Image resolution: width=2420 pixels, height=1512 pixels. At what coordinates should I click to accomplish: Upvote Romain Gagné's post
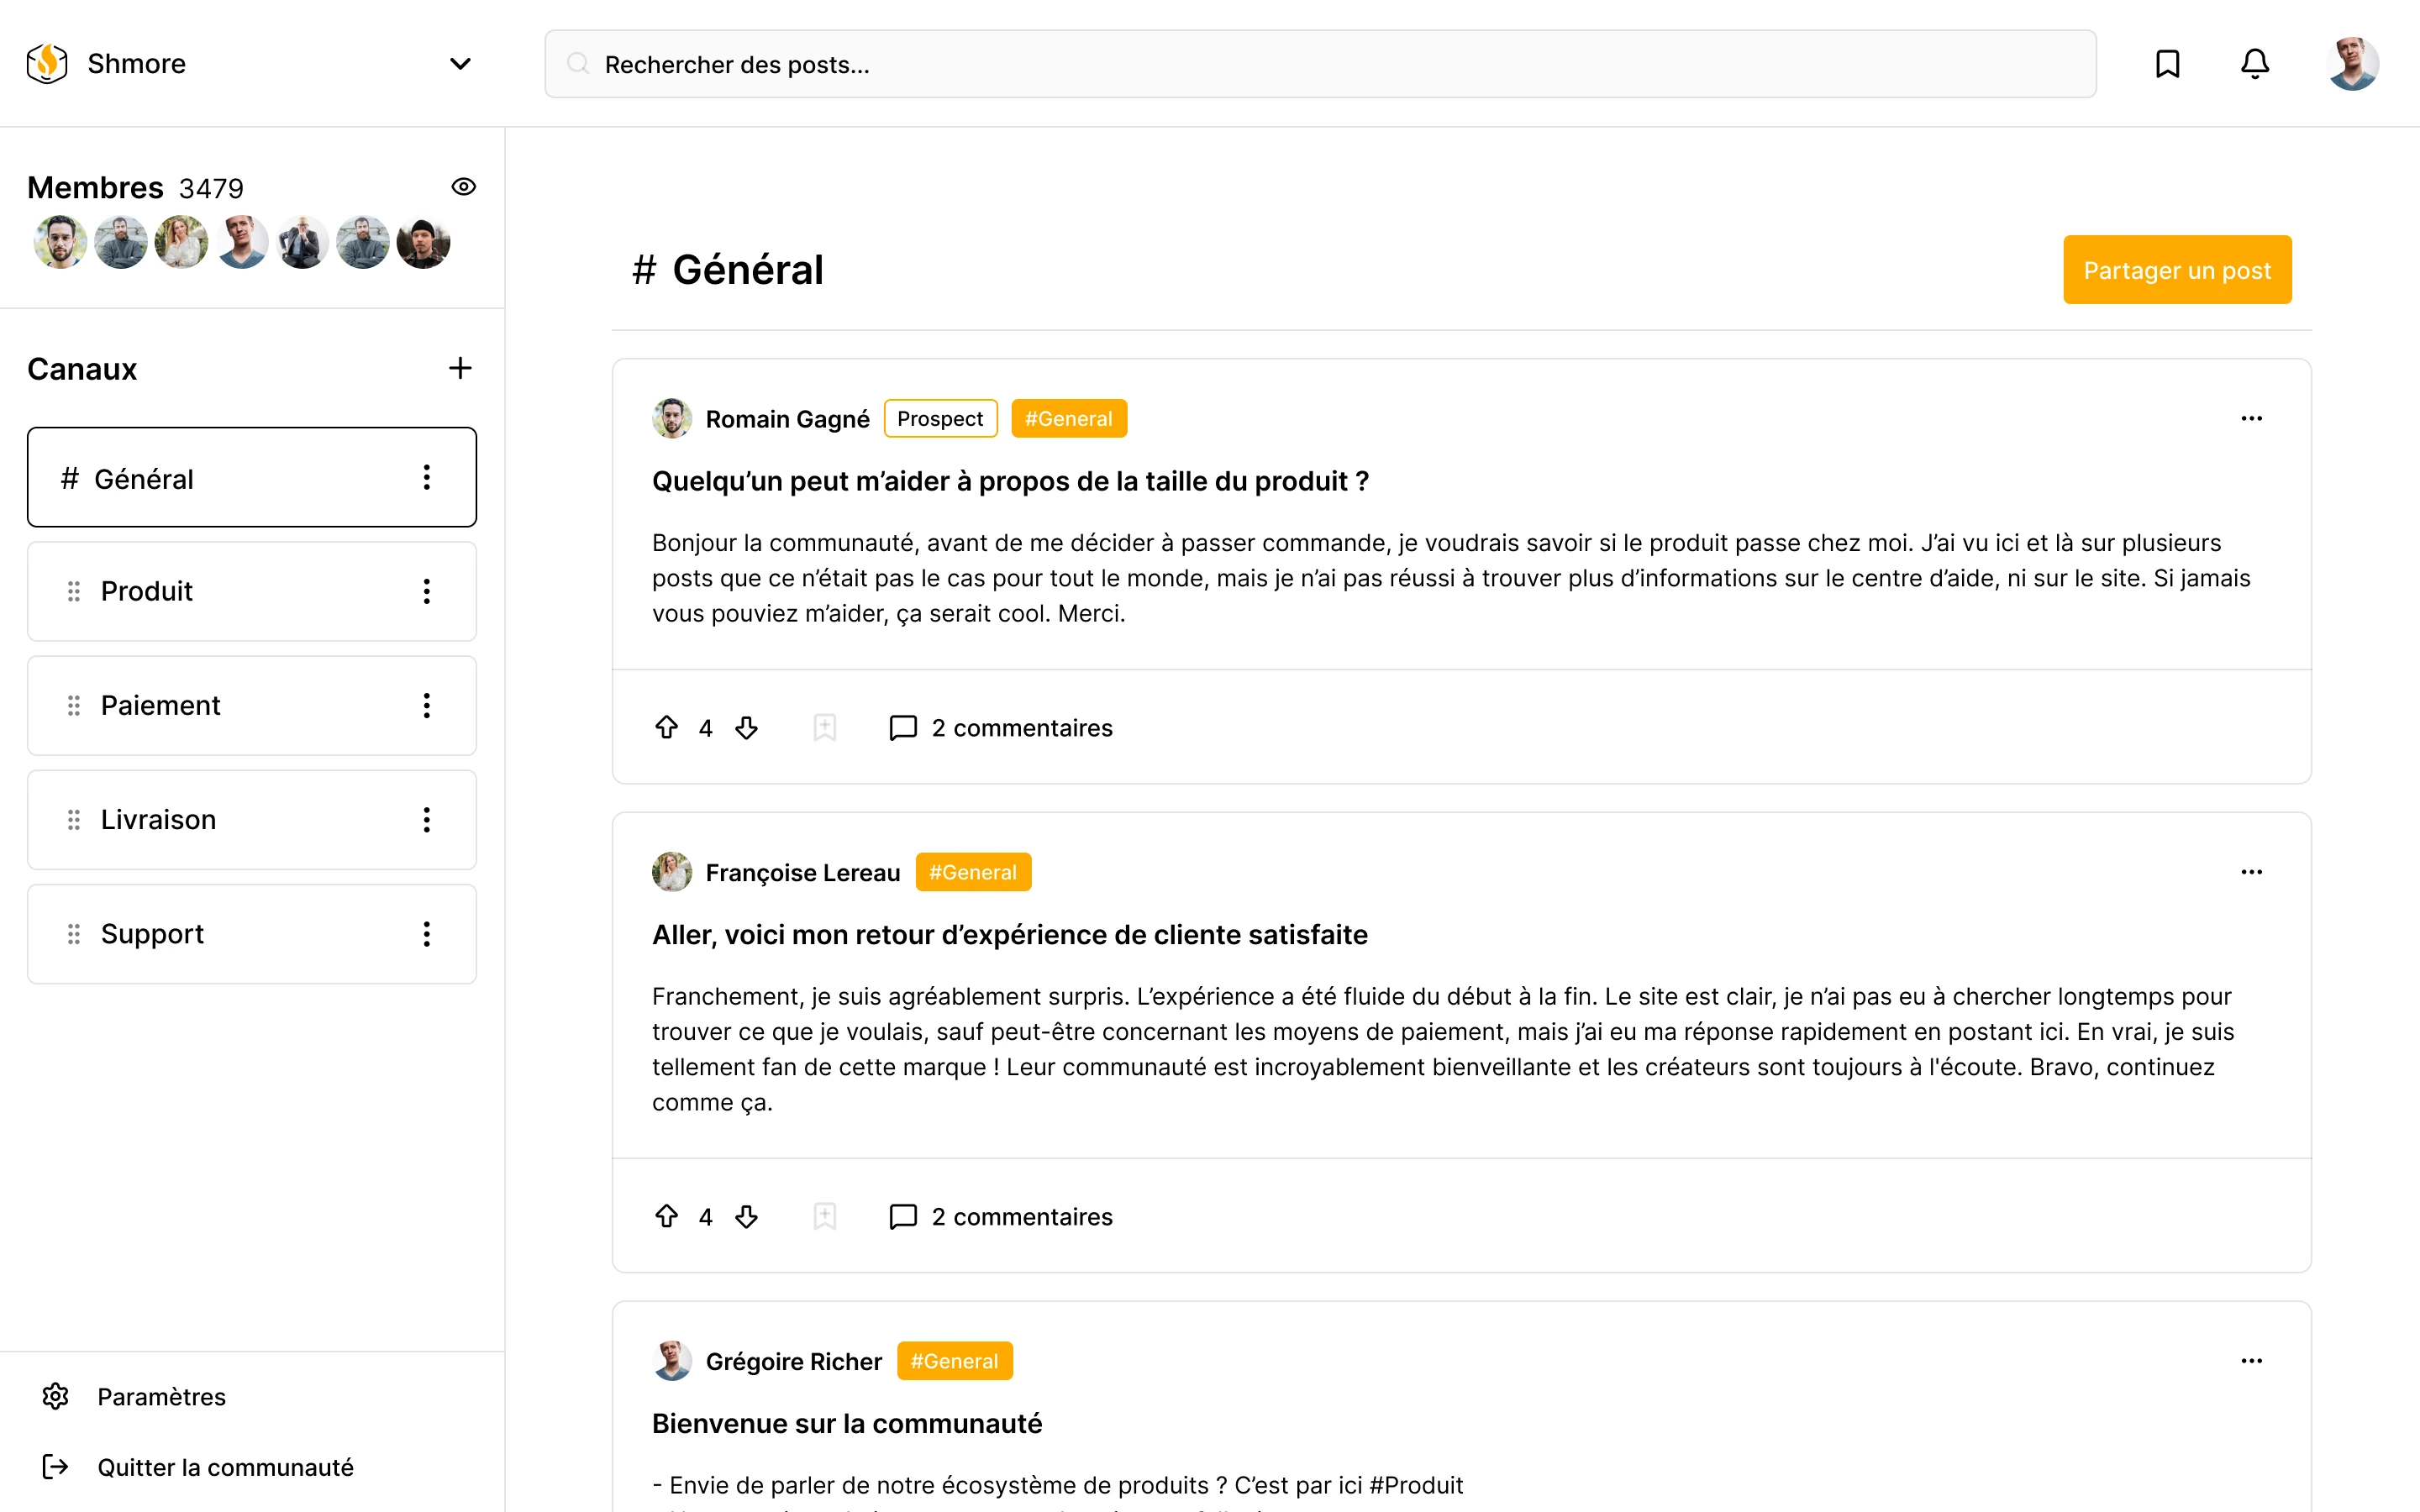click(666, 727)
